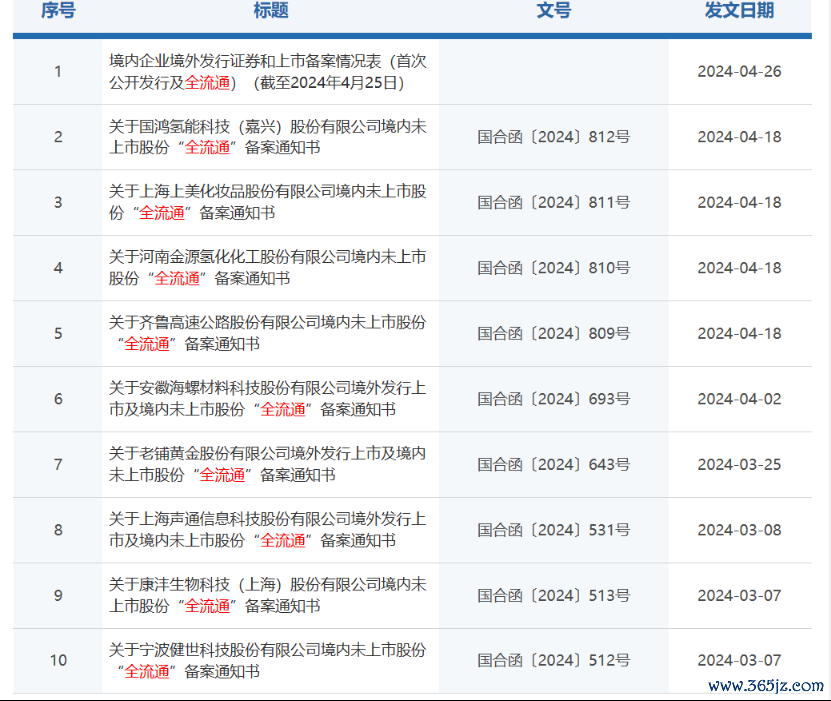Click the date 2024-04-26
Screen dimensions: 831x701
point(739,72)
